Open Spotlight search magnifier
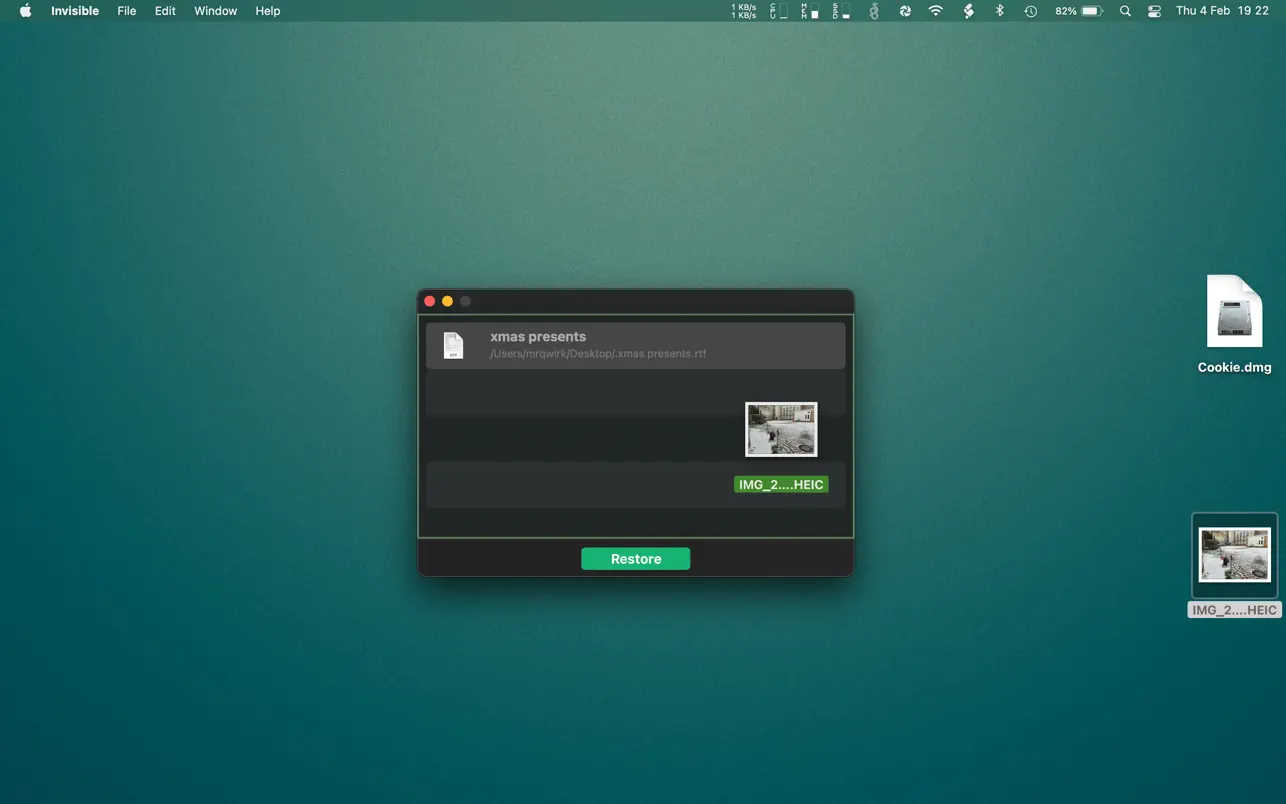This screenshot has width=1286, height=804. [x=1125, y=11]
